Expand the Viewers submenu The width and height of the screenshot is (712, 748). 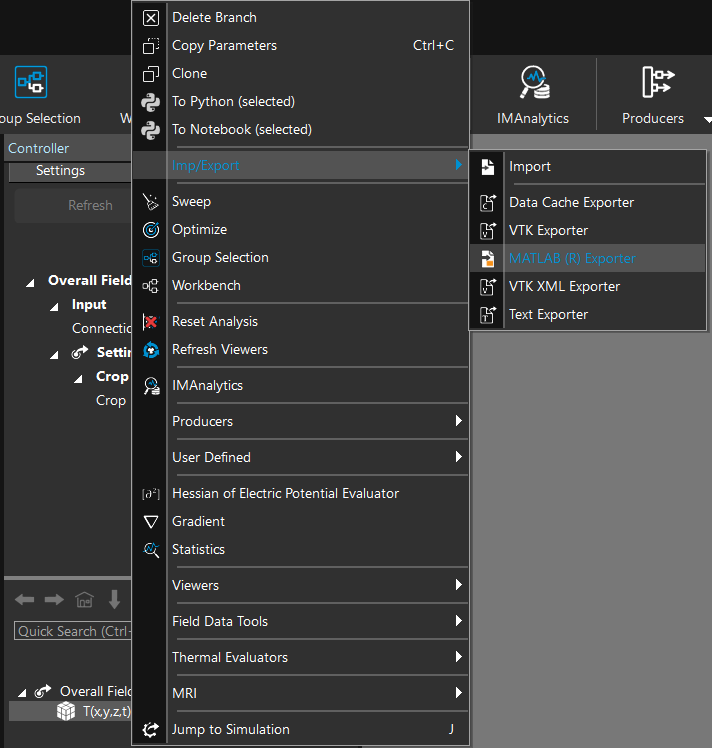(x=300, y=585)
